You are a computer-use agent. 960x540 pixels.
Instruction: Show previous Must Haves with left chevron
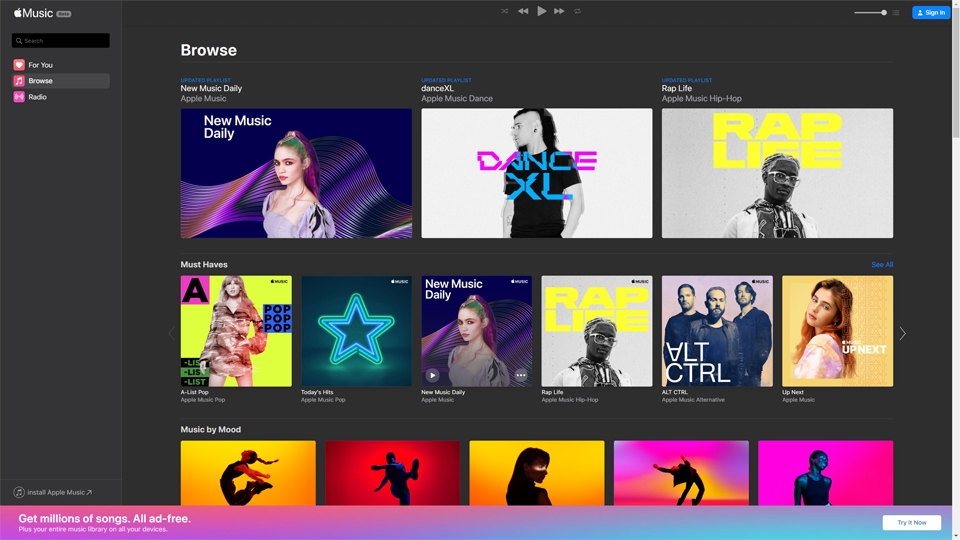click(171, 334)
